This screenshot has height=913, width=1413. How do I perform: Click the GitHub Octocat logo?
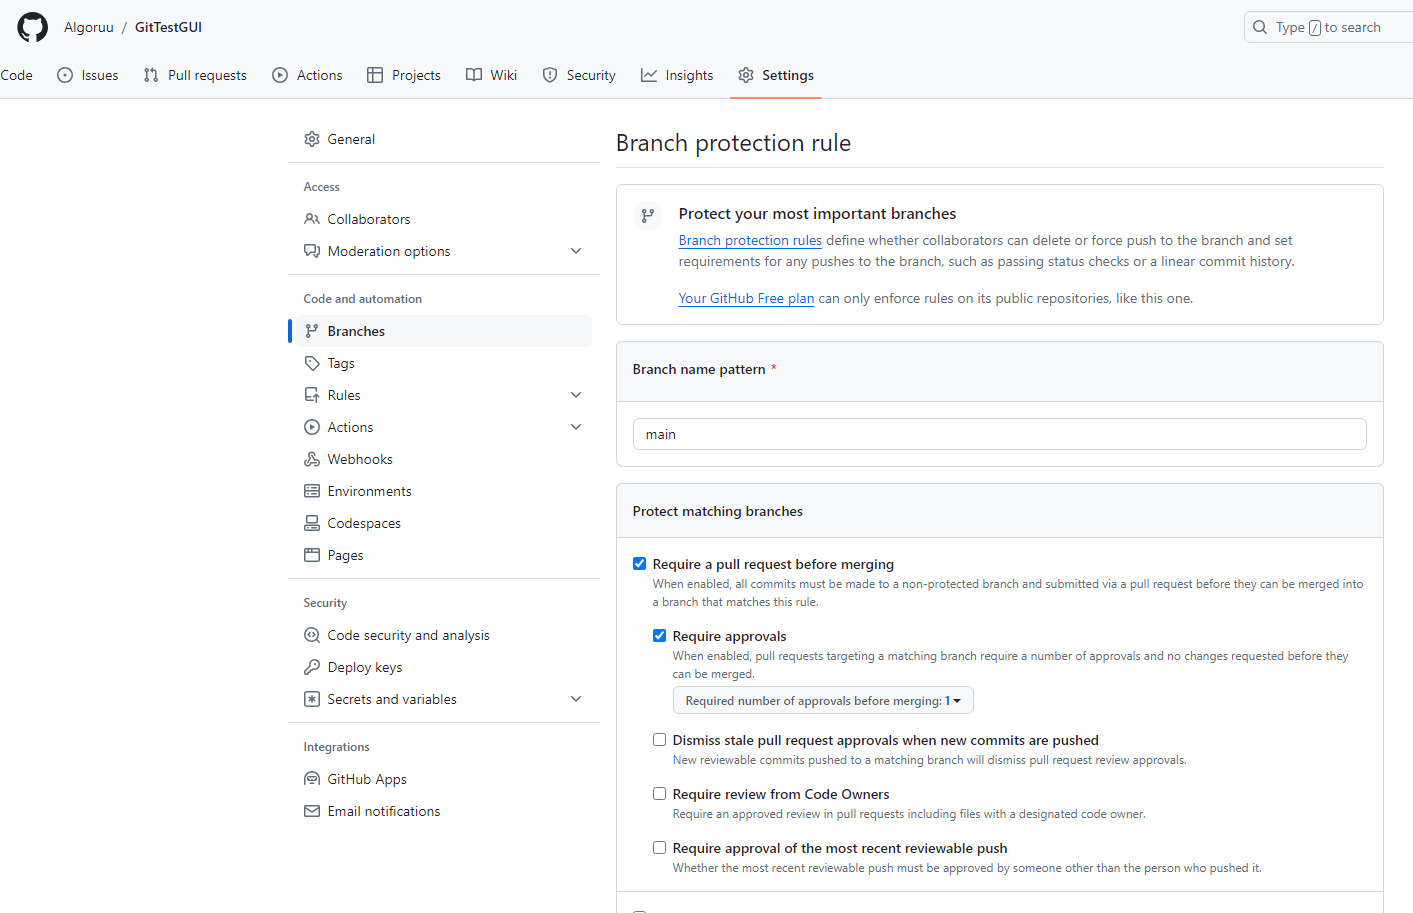pyautogui.click(x=32, y=27)
